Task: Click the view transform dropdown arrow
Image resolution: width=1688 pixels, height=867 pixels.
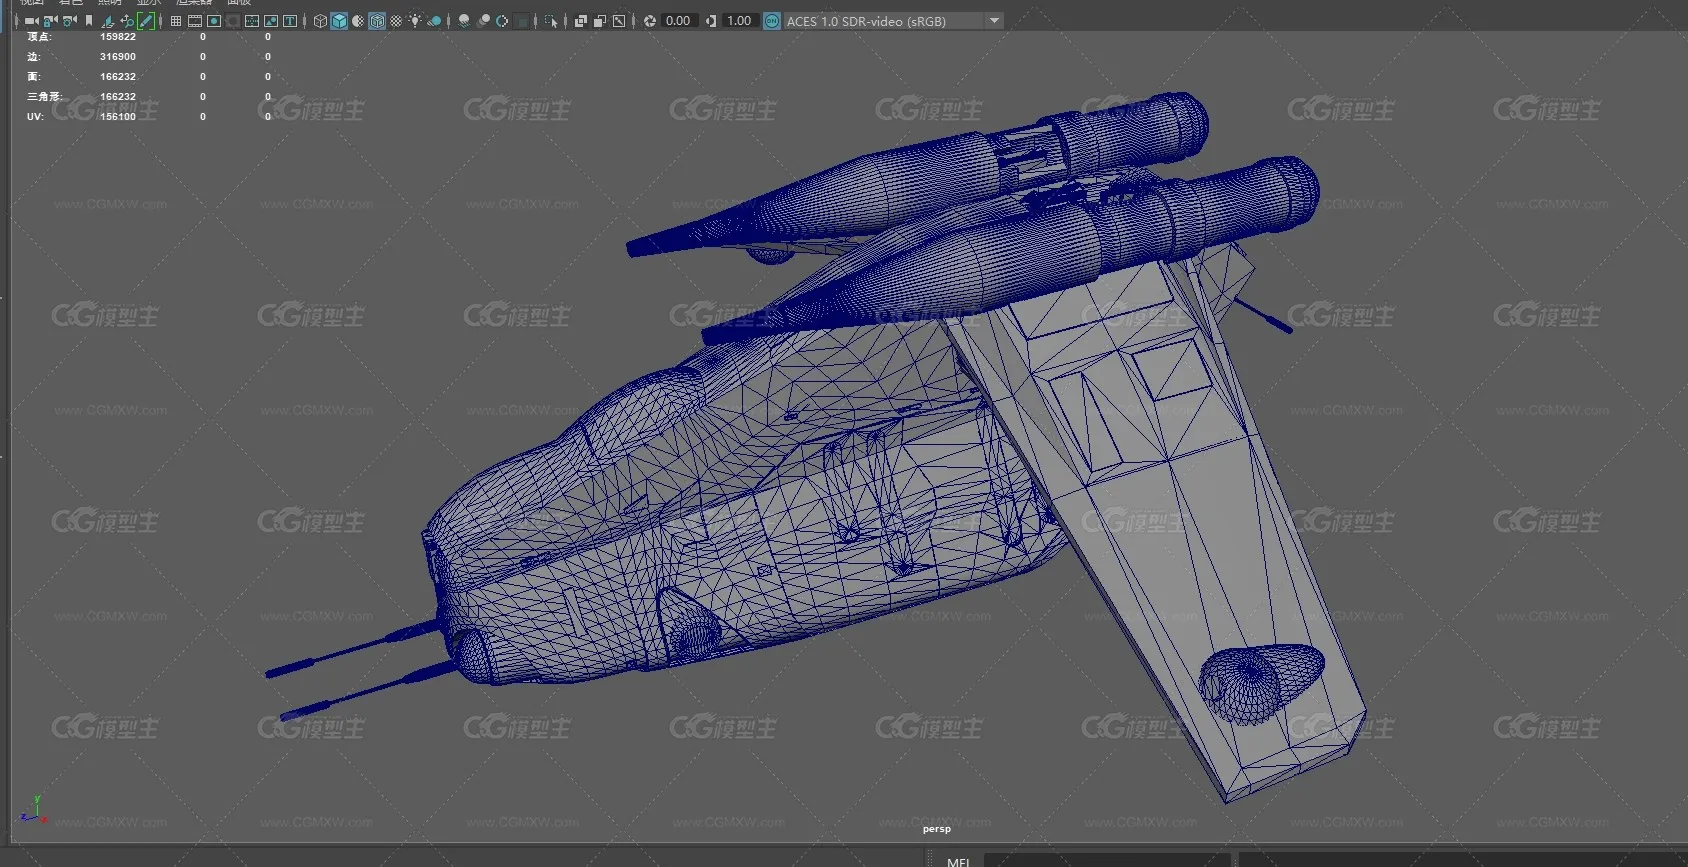Action: pos(994,21)
